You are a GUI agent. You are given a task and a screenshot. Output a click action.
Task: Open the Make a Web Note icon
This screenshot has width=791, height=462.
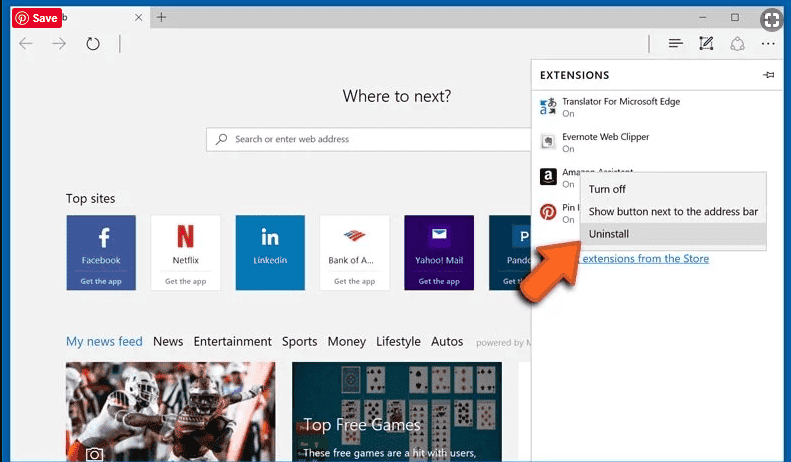point(706,44)
